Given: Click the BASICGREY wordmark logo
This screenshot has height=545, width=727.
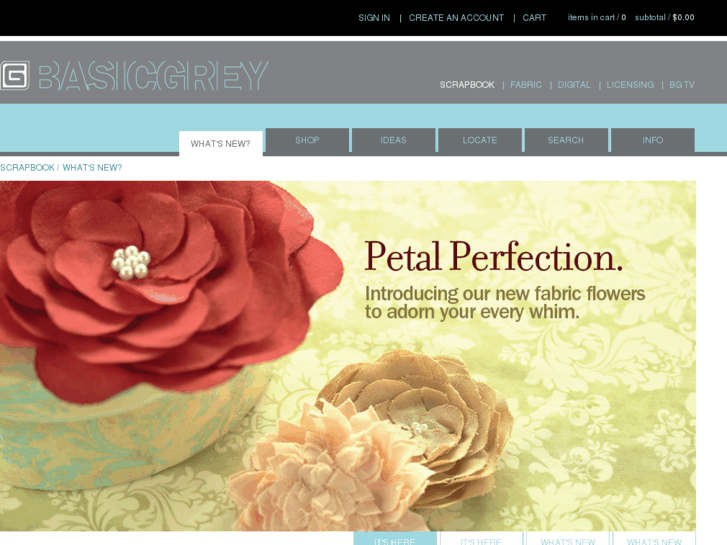Looking at the screenshot, I should [x=153, y=76].
